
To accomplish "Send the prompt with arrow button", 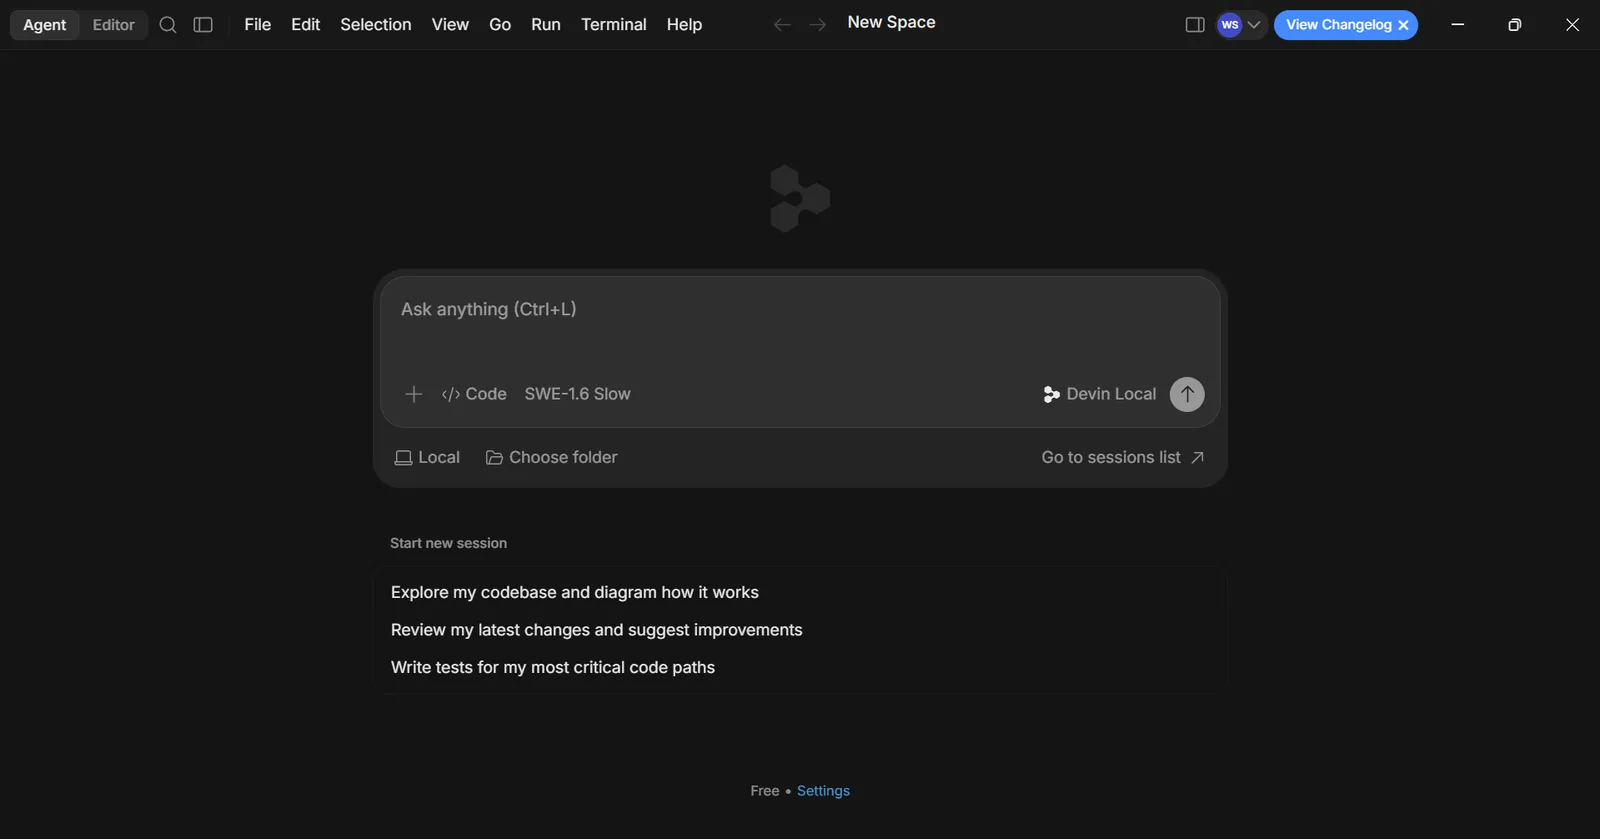I will 1187,394.
